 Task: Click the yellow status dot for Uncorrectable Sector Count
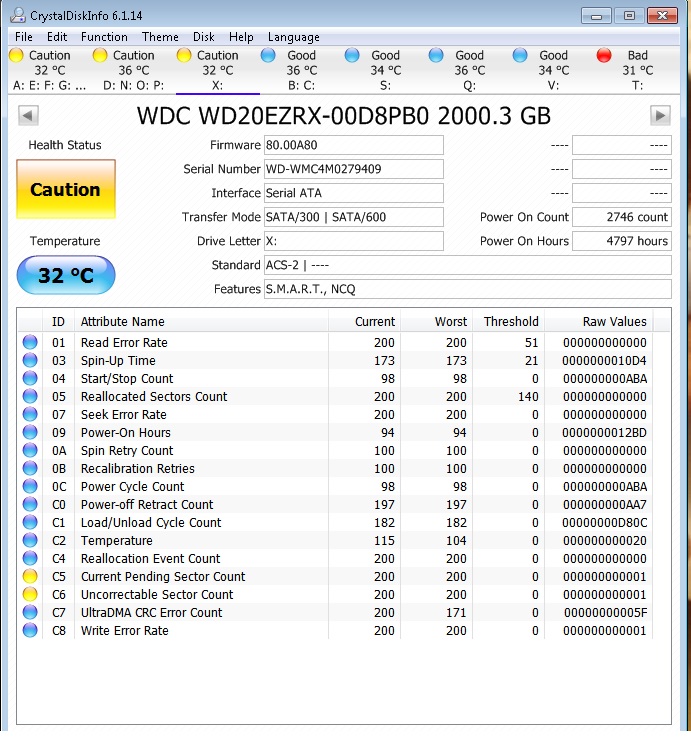[30, 594]
